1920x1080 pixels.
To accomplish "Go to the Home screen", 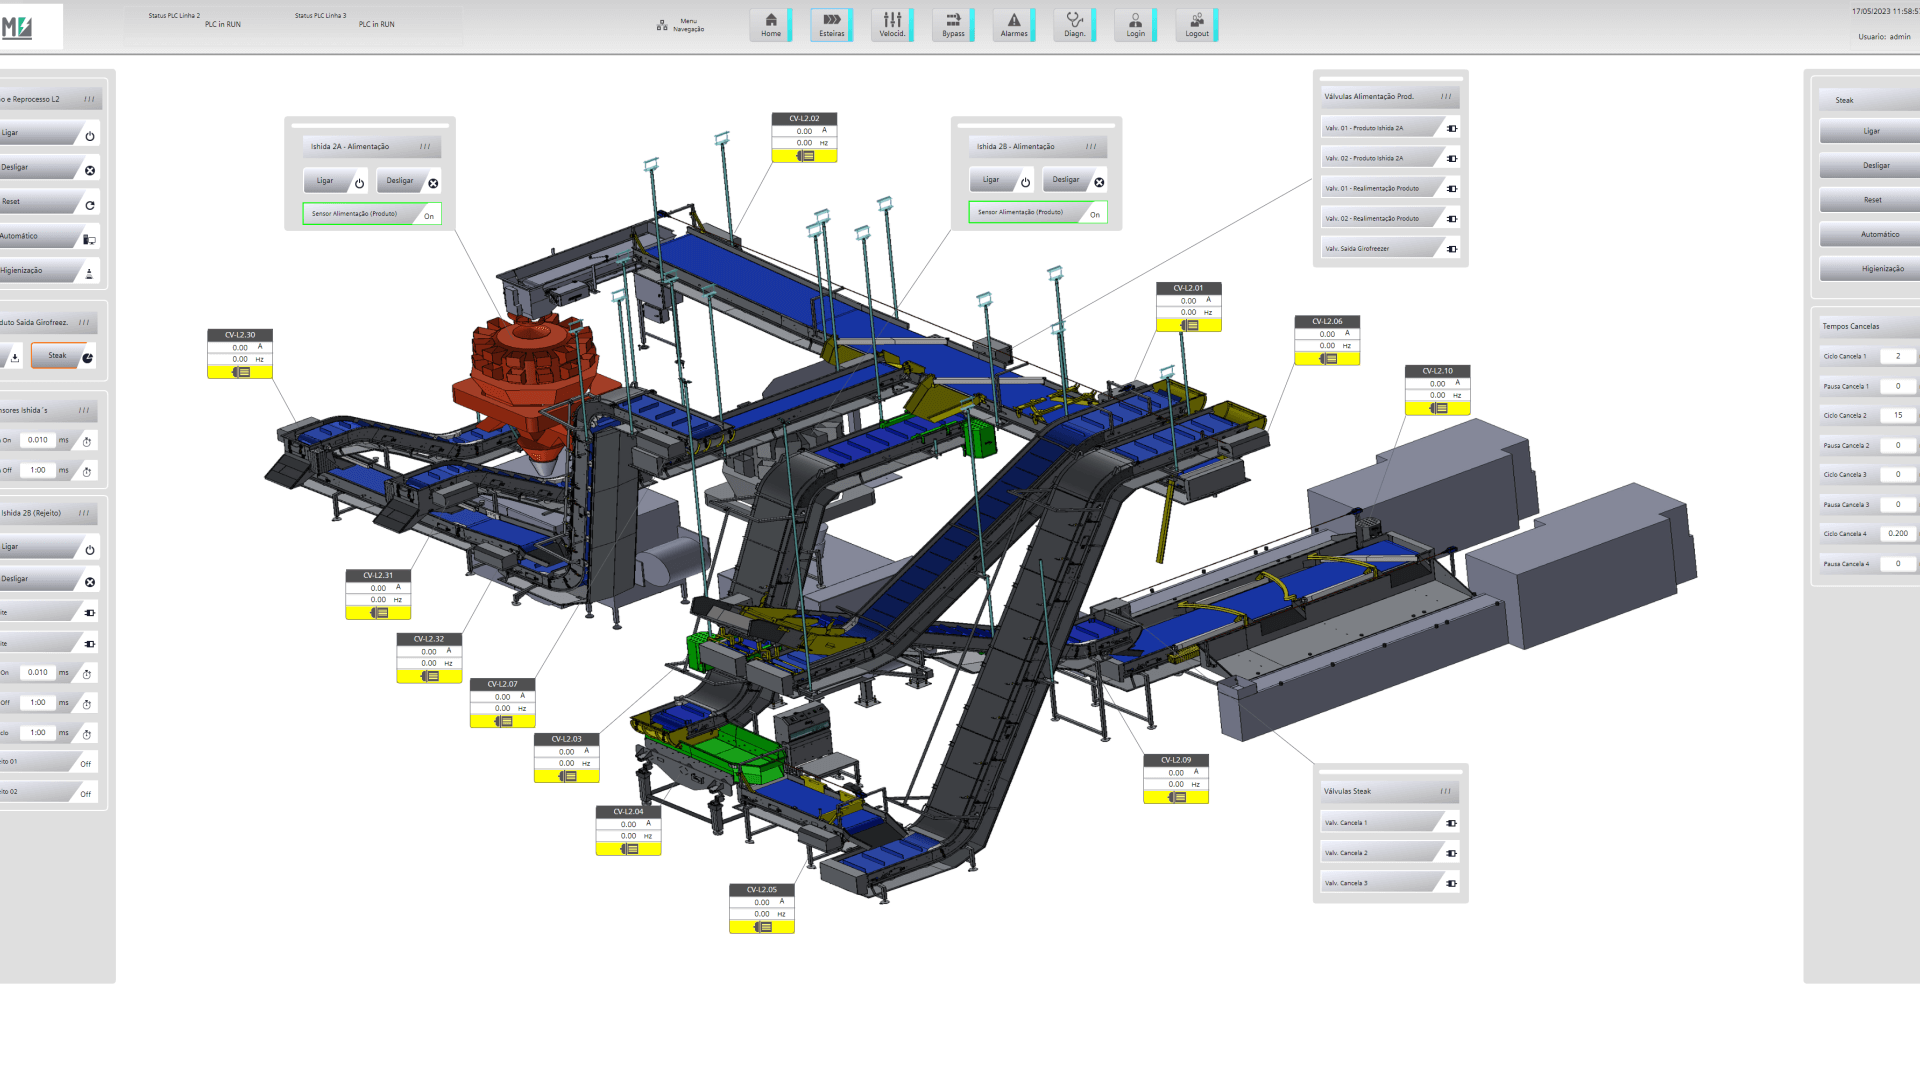I will (x=771, y=25).
